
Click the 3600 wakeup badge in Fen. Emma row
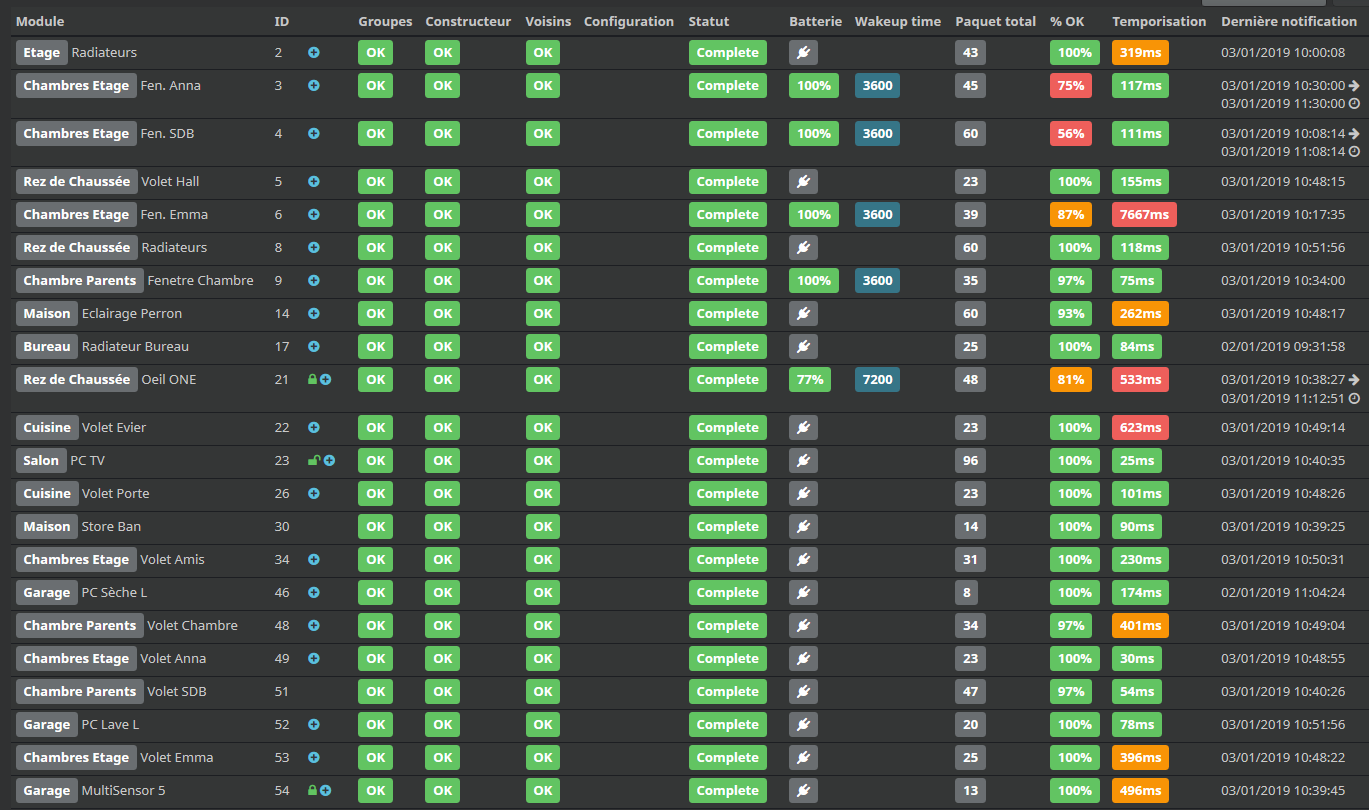[878, 215]
